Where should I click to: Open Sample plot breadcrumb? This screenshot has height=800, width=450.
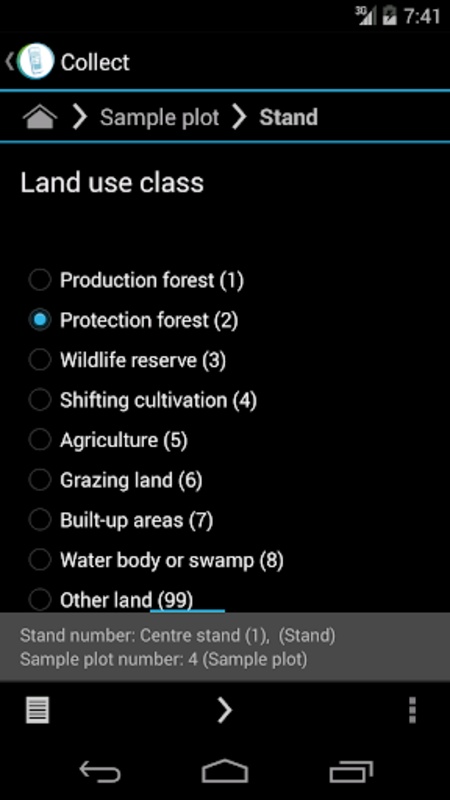click(160, 117)
